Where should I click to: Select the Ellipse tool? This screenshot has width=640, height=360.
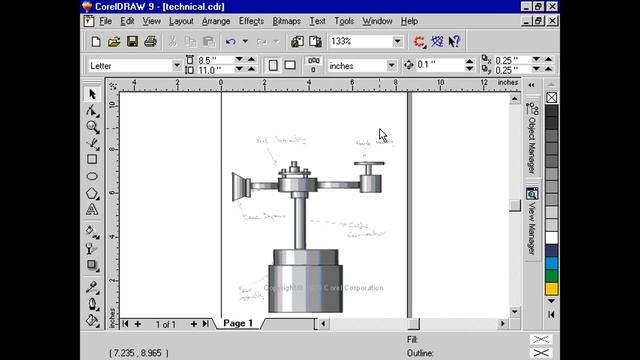point(92,176)
